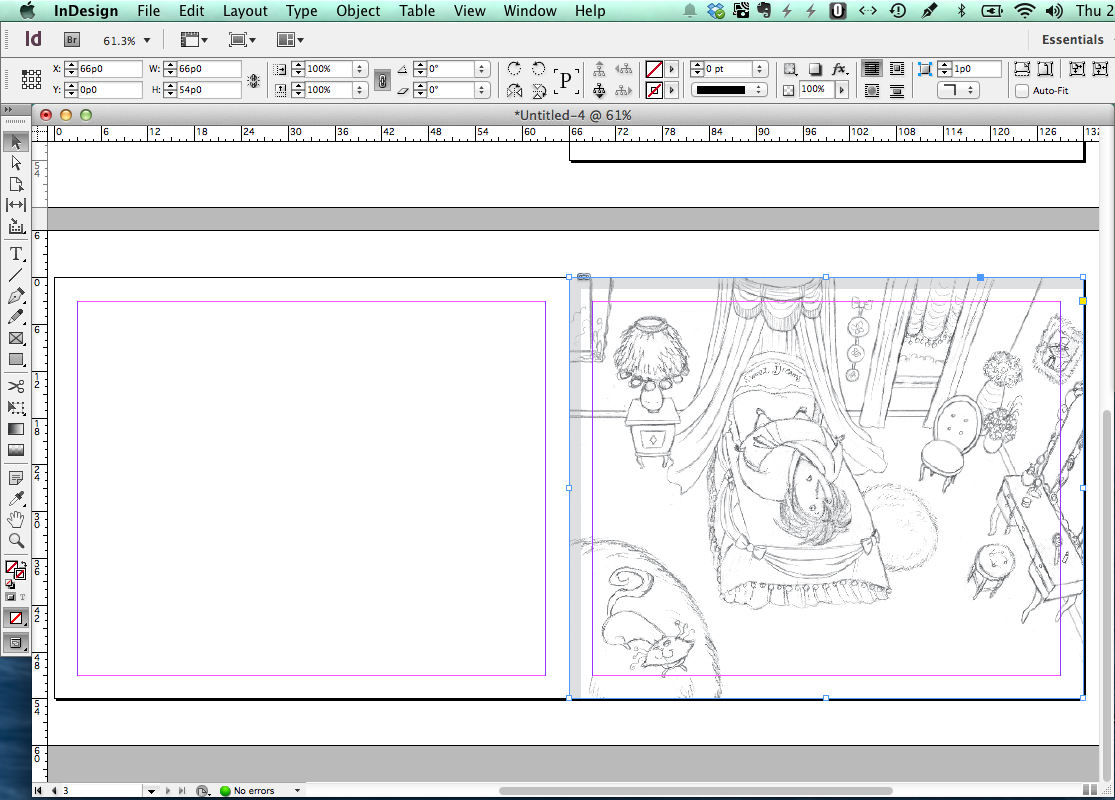The image size is (1115, 800).
Task: Toggle No Text Wrap option
Action: 872,69
